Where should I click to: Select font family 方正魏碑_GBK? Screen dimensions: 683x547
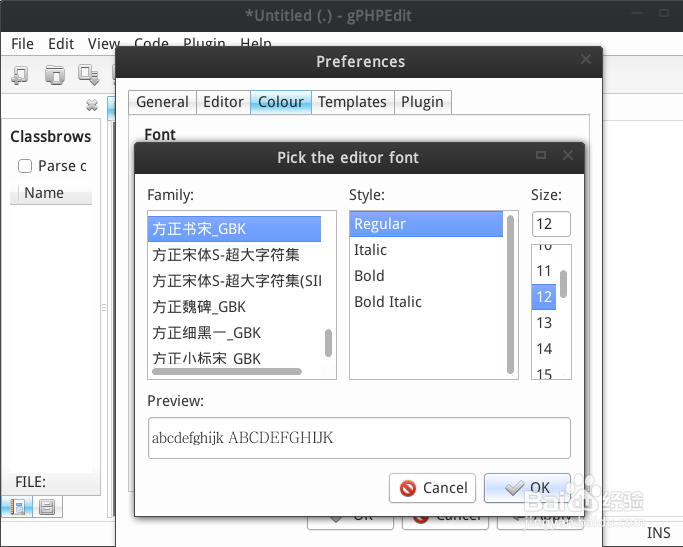(234, 307)
